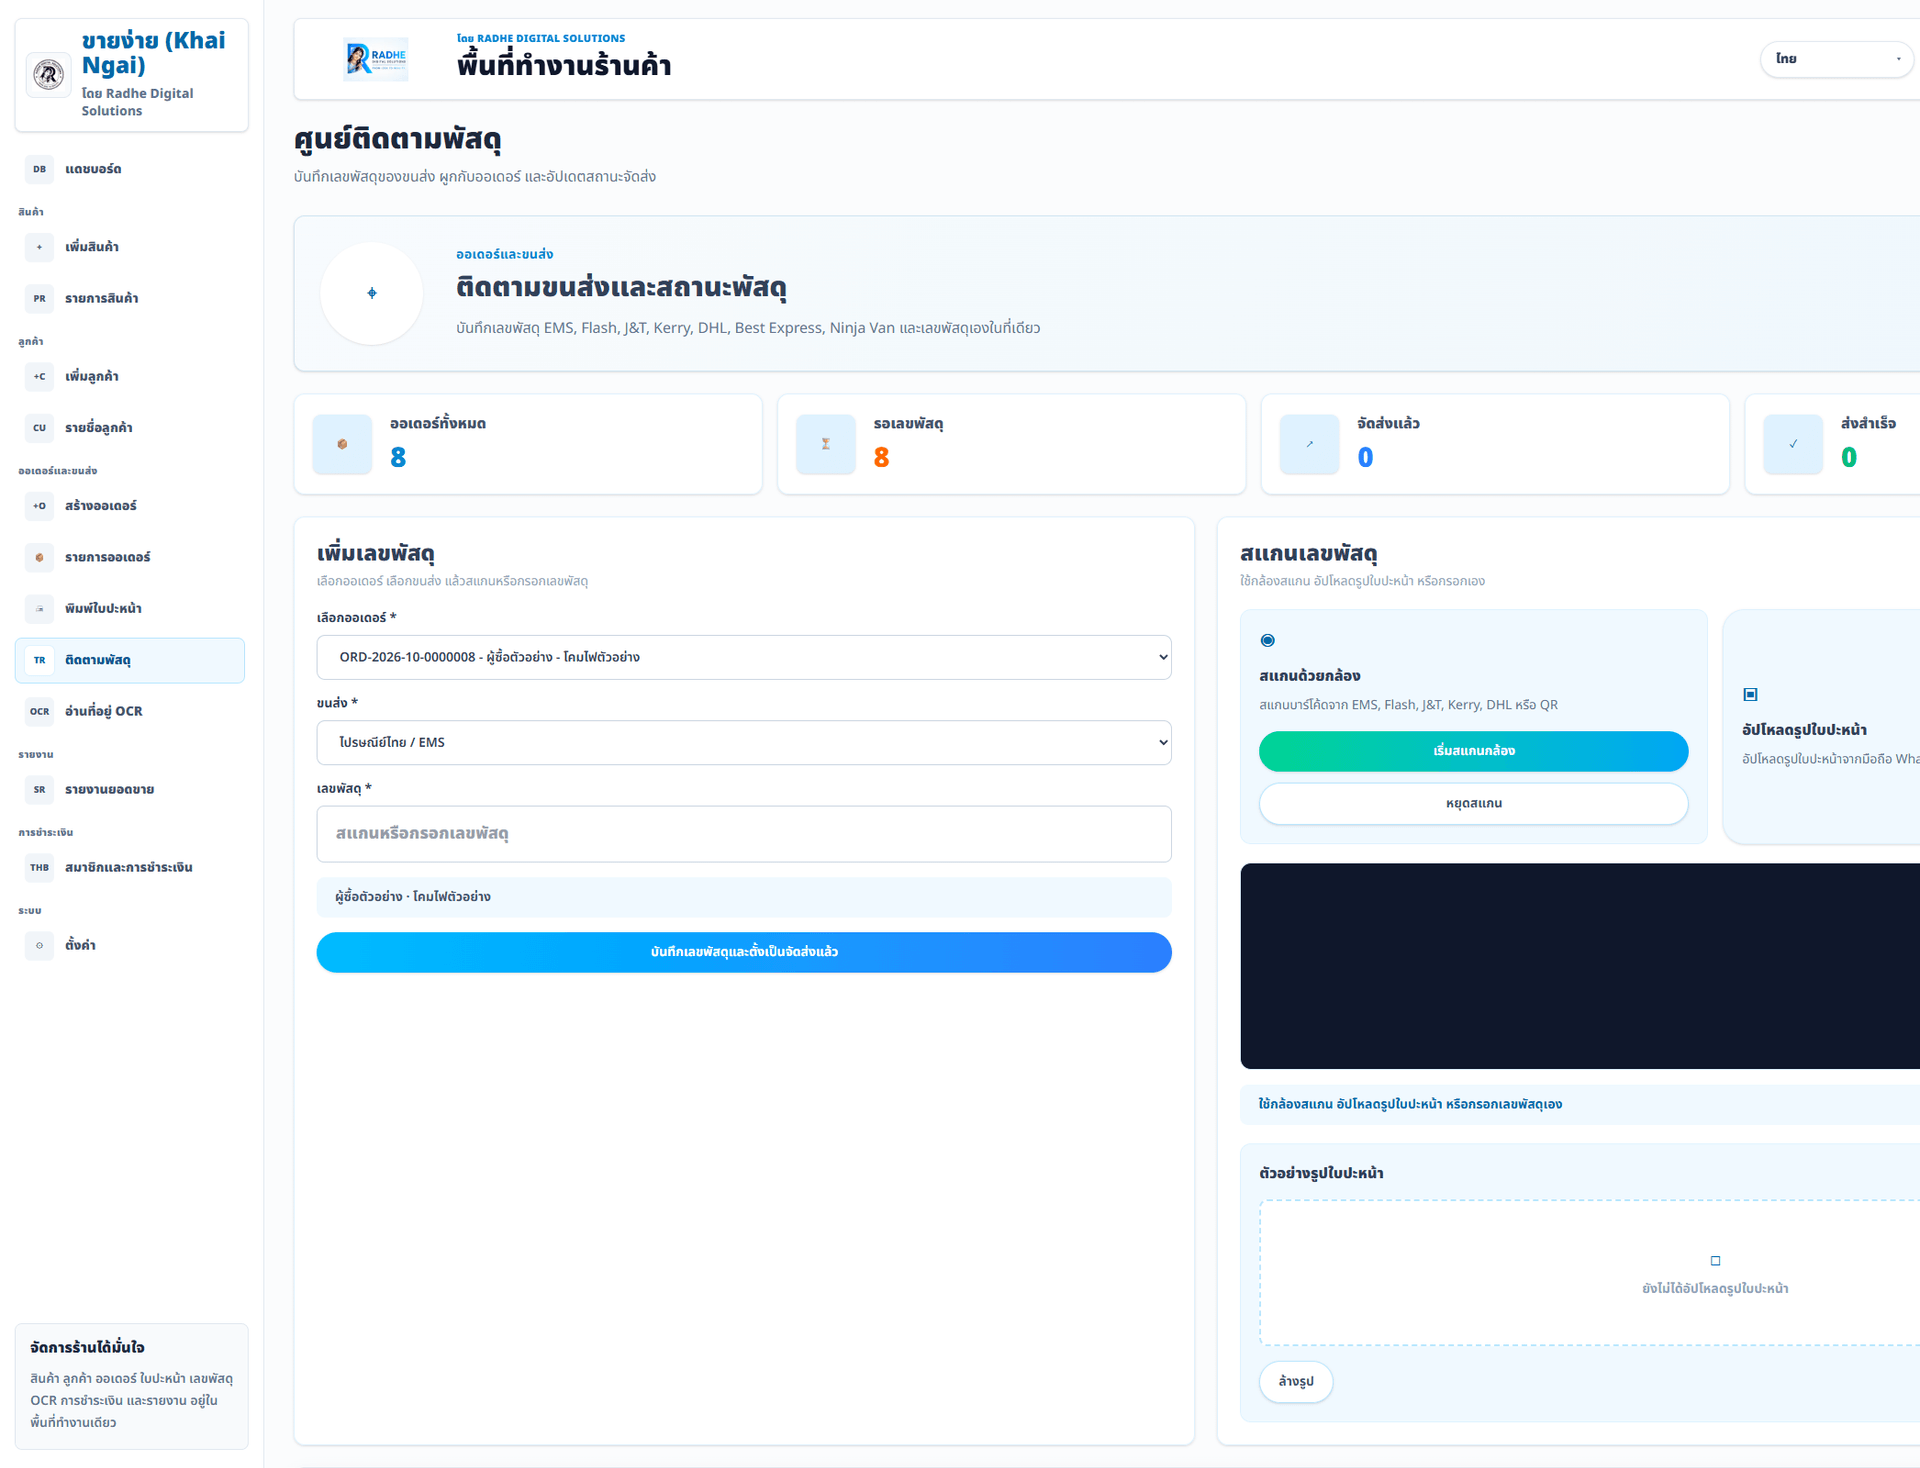
Task: Open the แดชบอร์ด dashboard DB icon
Action: [39, 169]
